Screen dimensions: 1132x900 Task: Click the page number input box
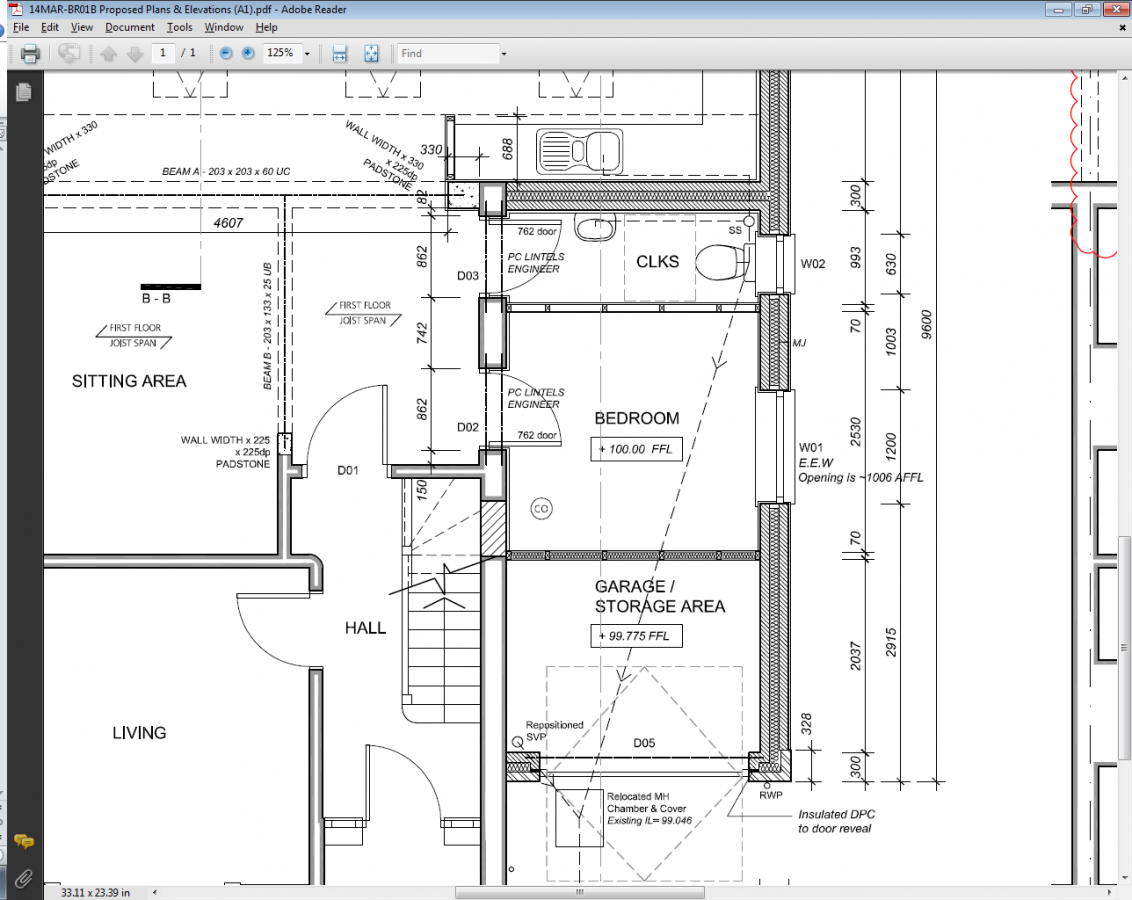point(163,53)
